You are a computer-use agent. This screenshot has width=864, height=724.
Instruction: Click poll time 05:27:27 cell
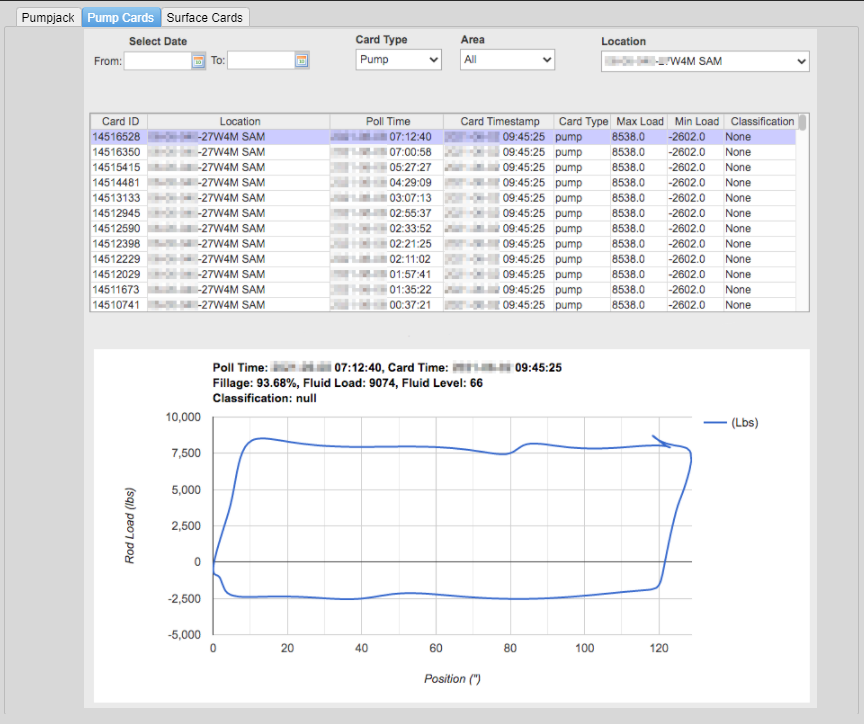387,168
